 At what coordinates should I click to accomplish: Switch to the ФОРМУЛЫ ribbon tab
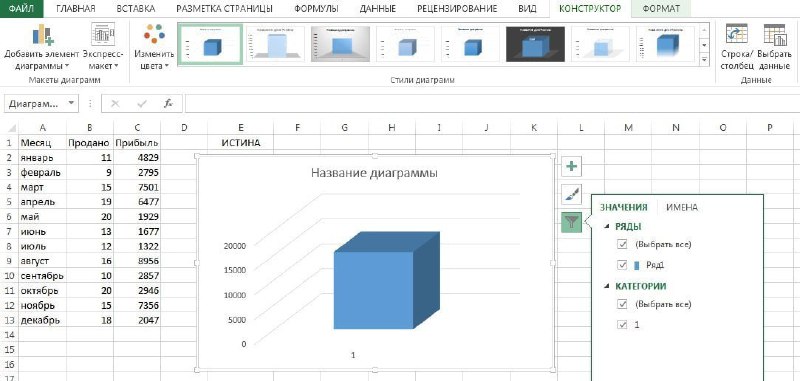click(316, 9)
